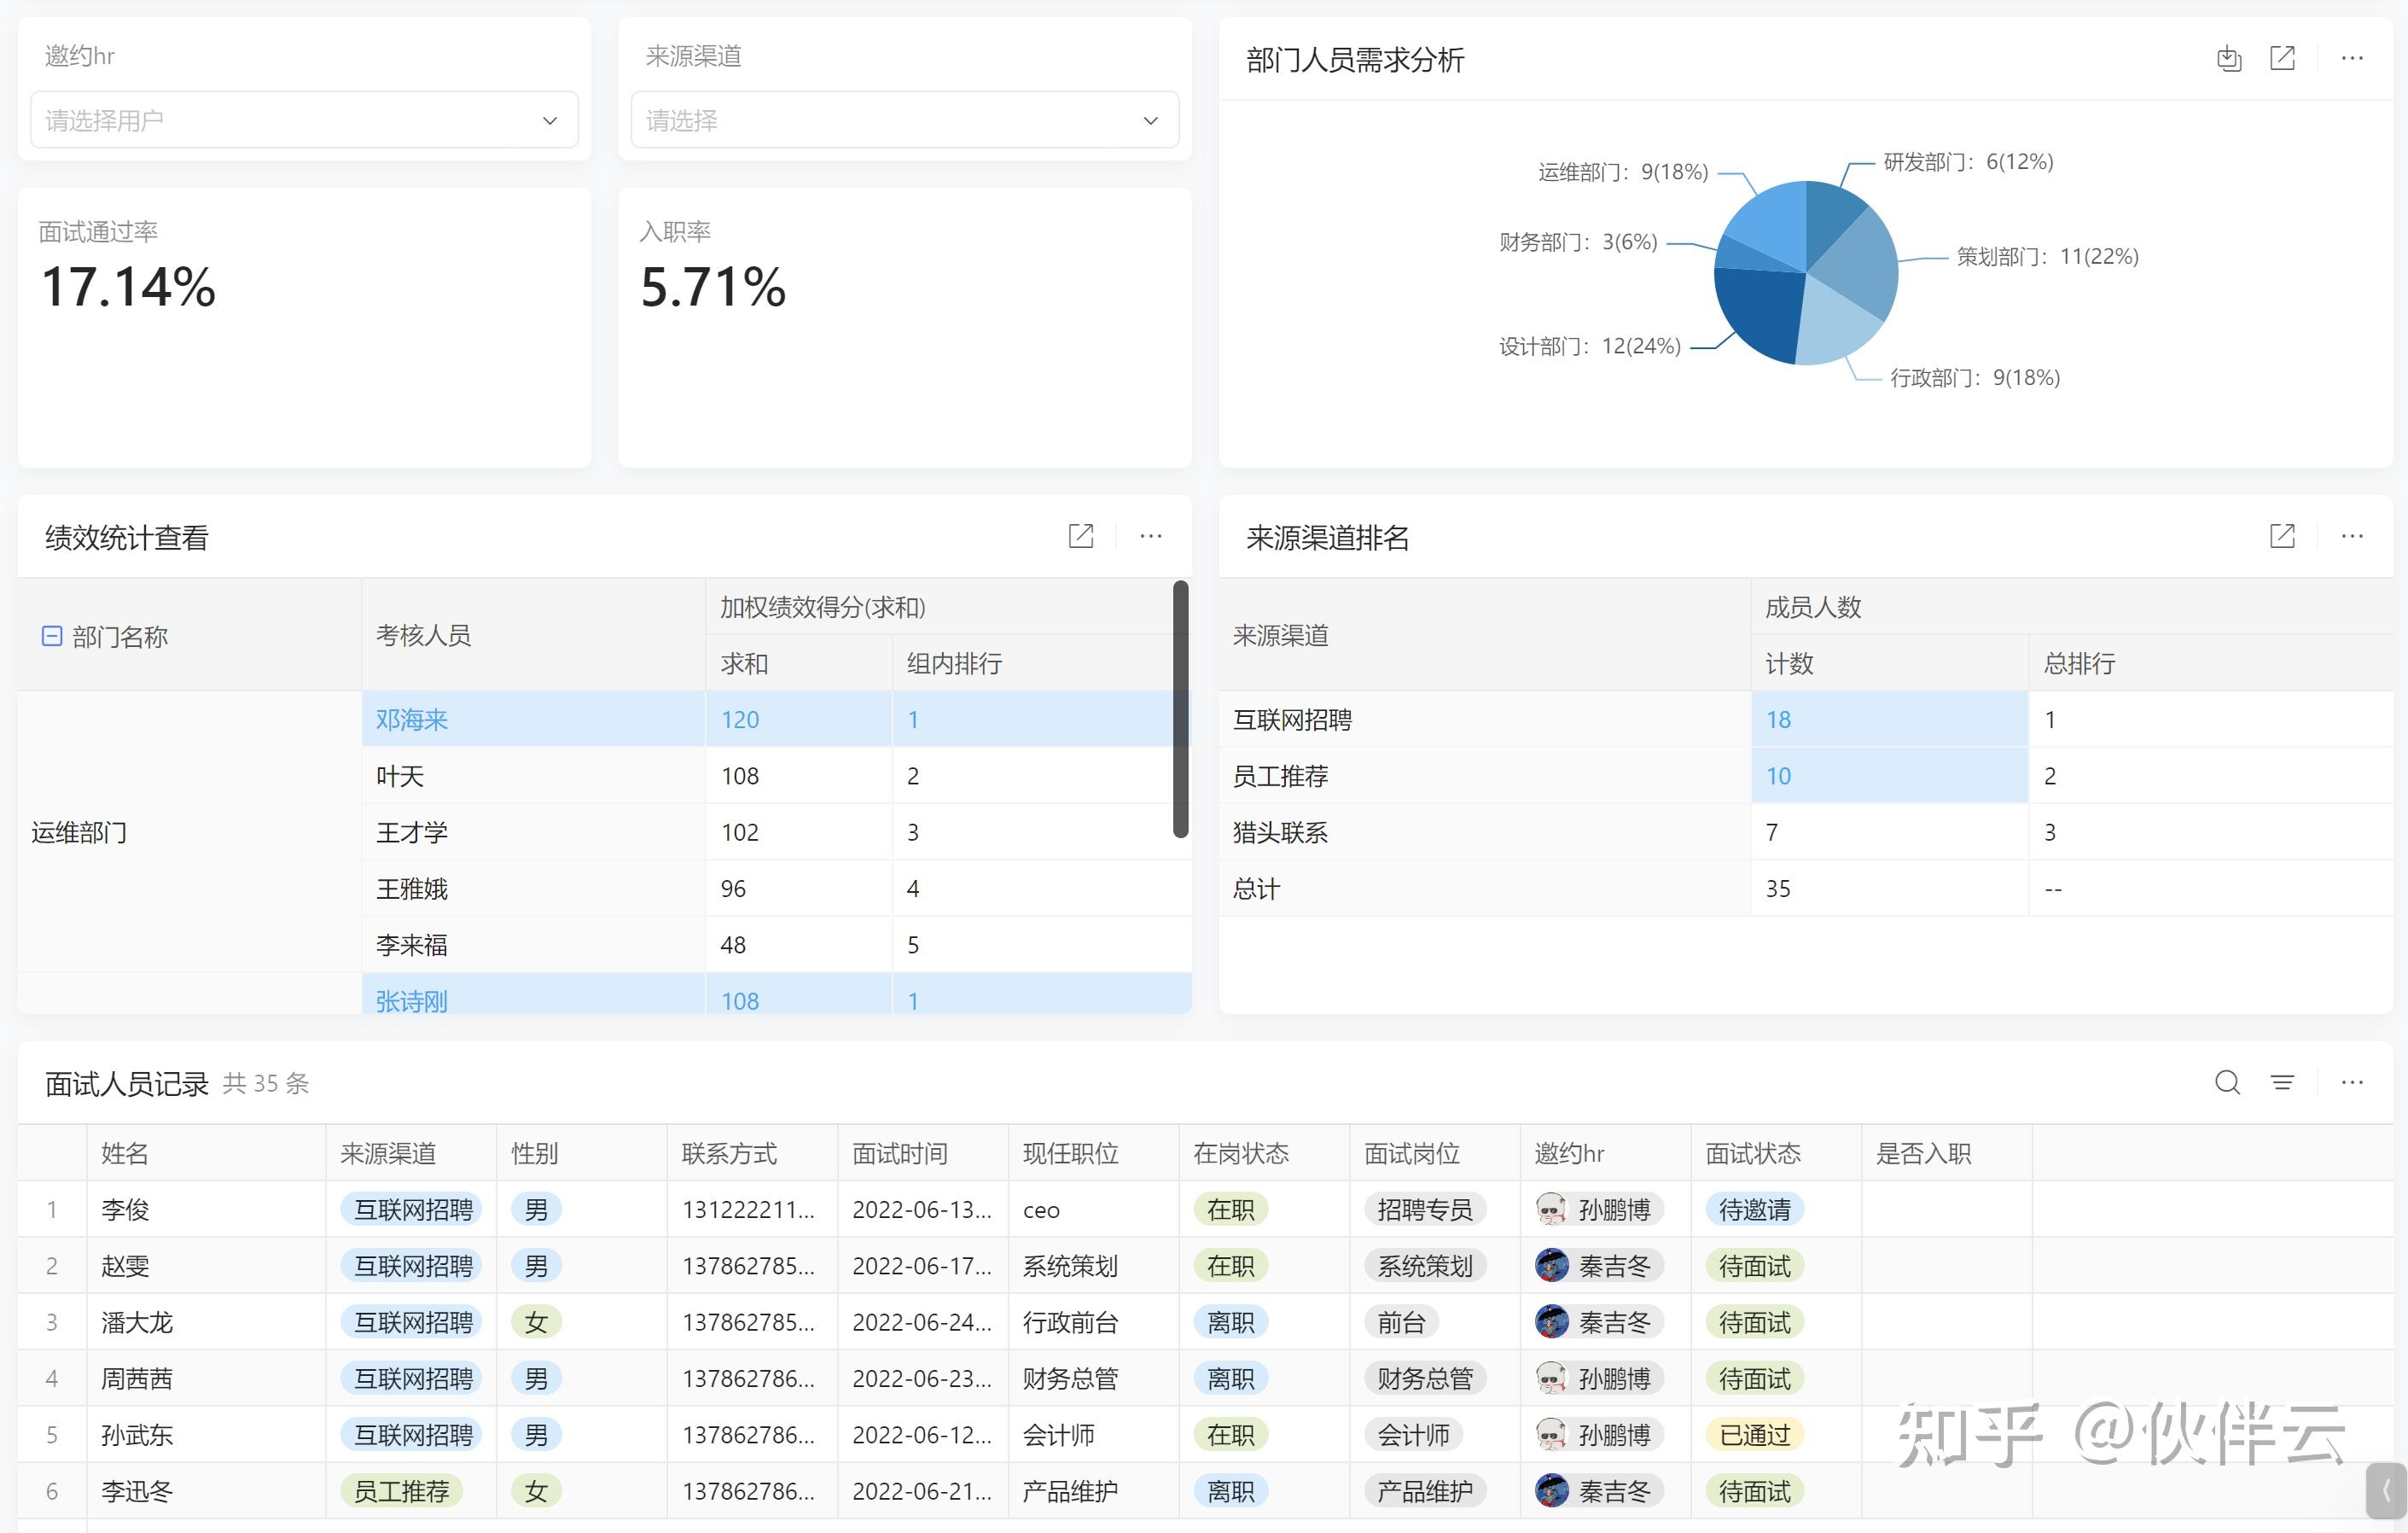Expand the 绩效统计查看 table to fullscreen
This screenshot has height=1533, width=2408.
tap(1081, 536)
